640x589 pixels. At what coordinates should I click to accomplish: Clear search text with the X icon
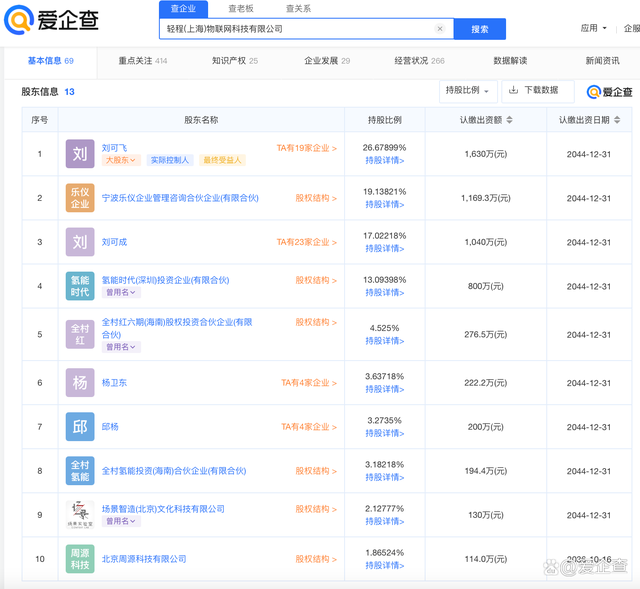point(440,29)
